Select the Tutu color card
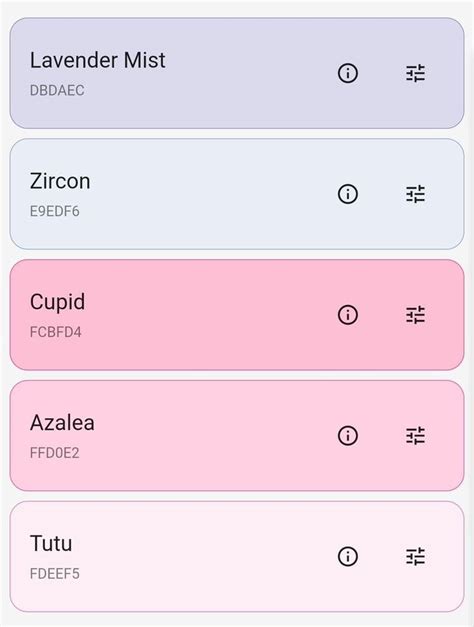This screenshot has height=627, width=474. click(237, 556)
